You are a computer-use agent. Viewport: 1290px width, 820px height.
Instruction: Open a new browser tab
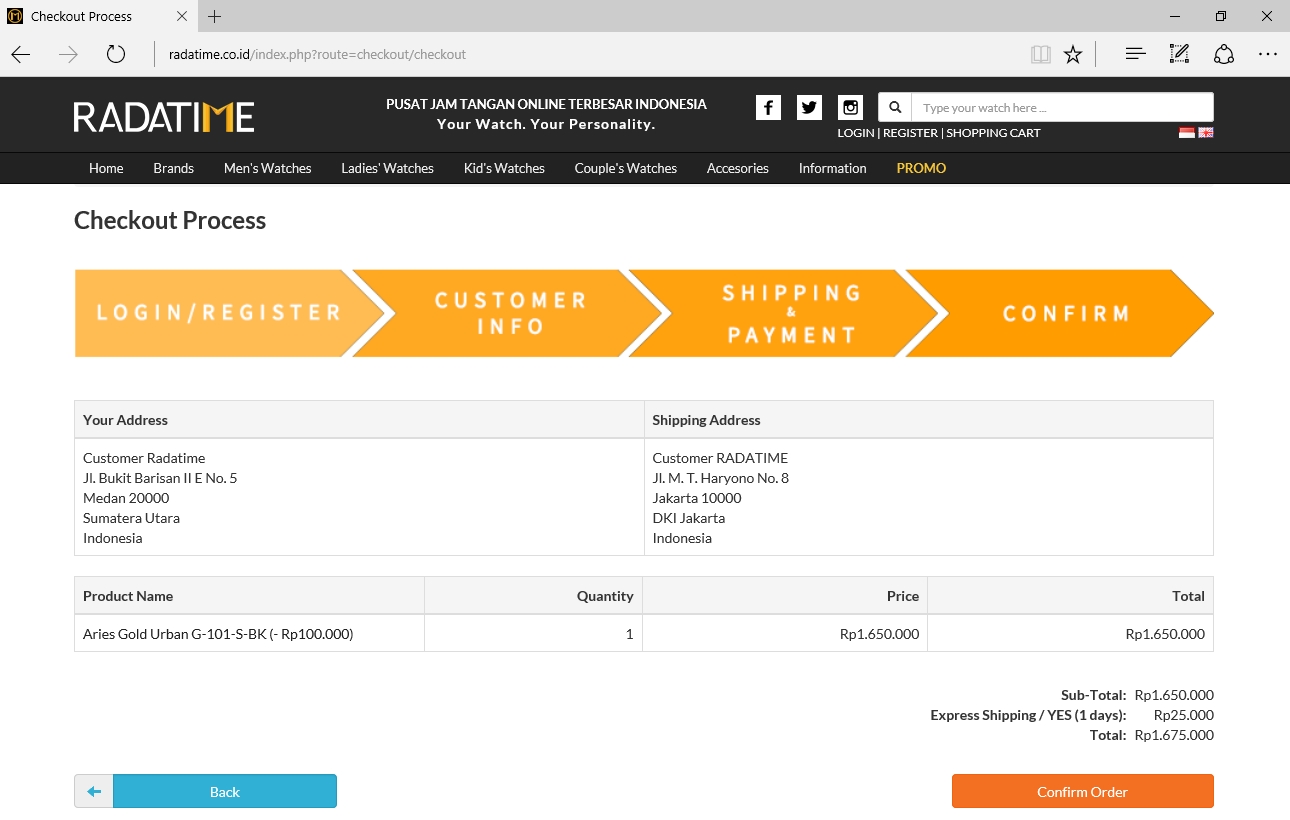(215, 16)
